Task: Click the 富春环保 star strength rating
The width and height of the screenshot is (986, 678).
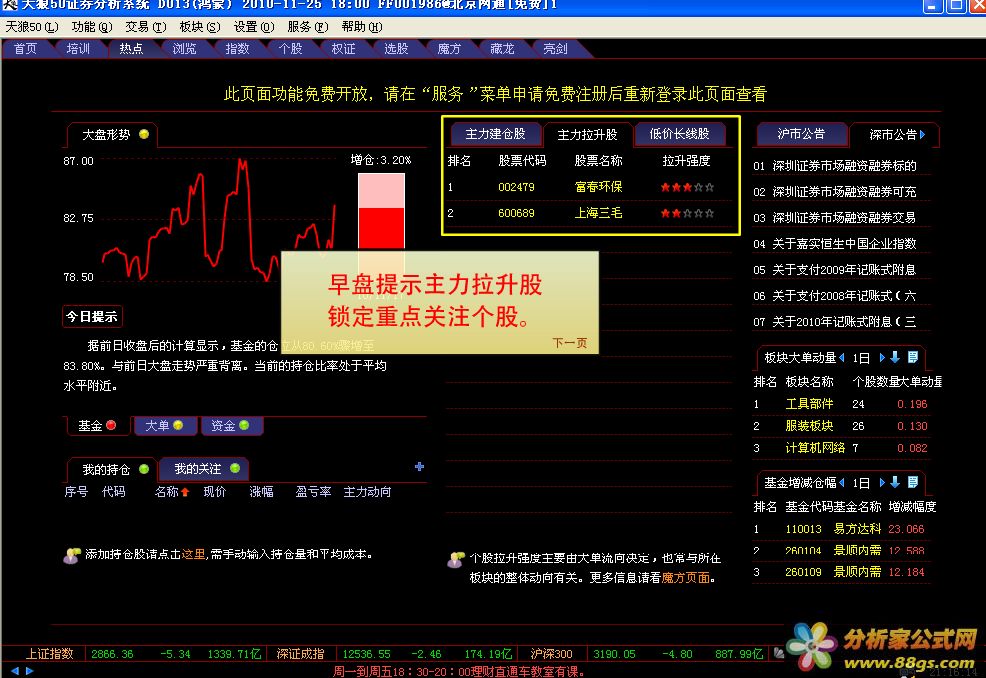Action: tap(687, 187)
